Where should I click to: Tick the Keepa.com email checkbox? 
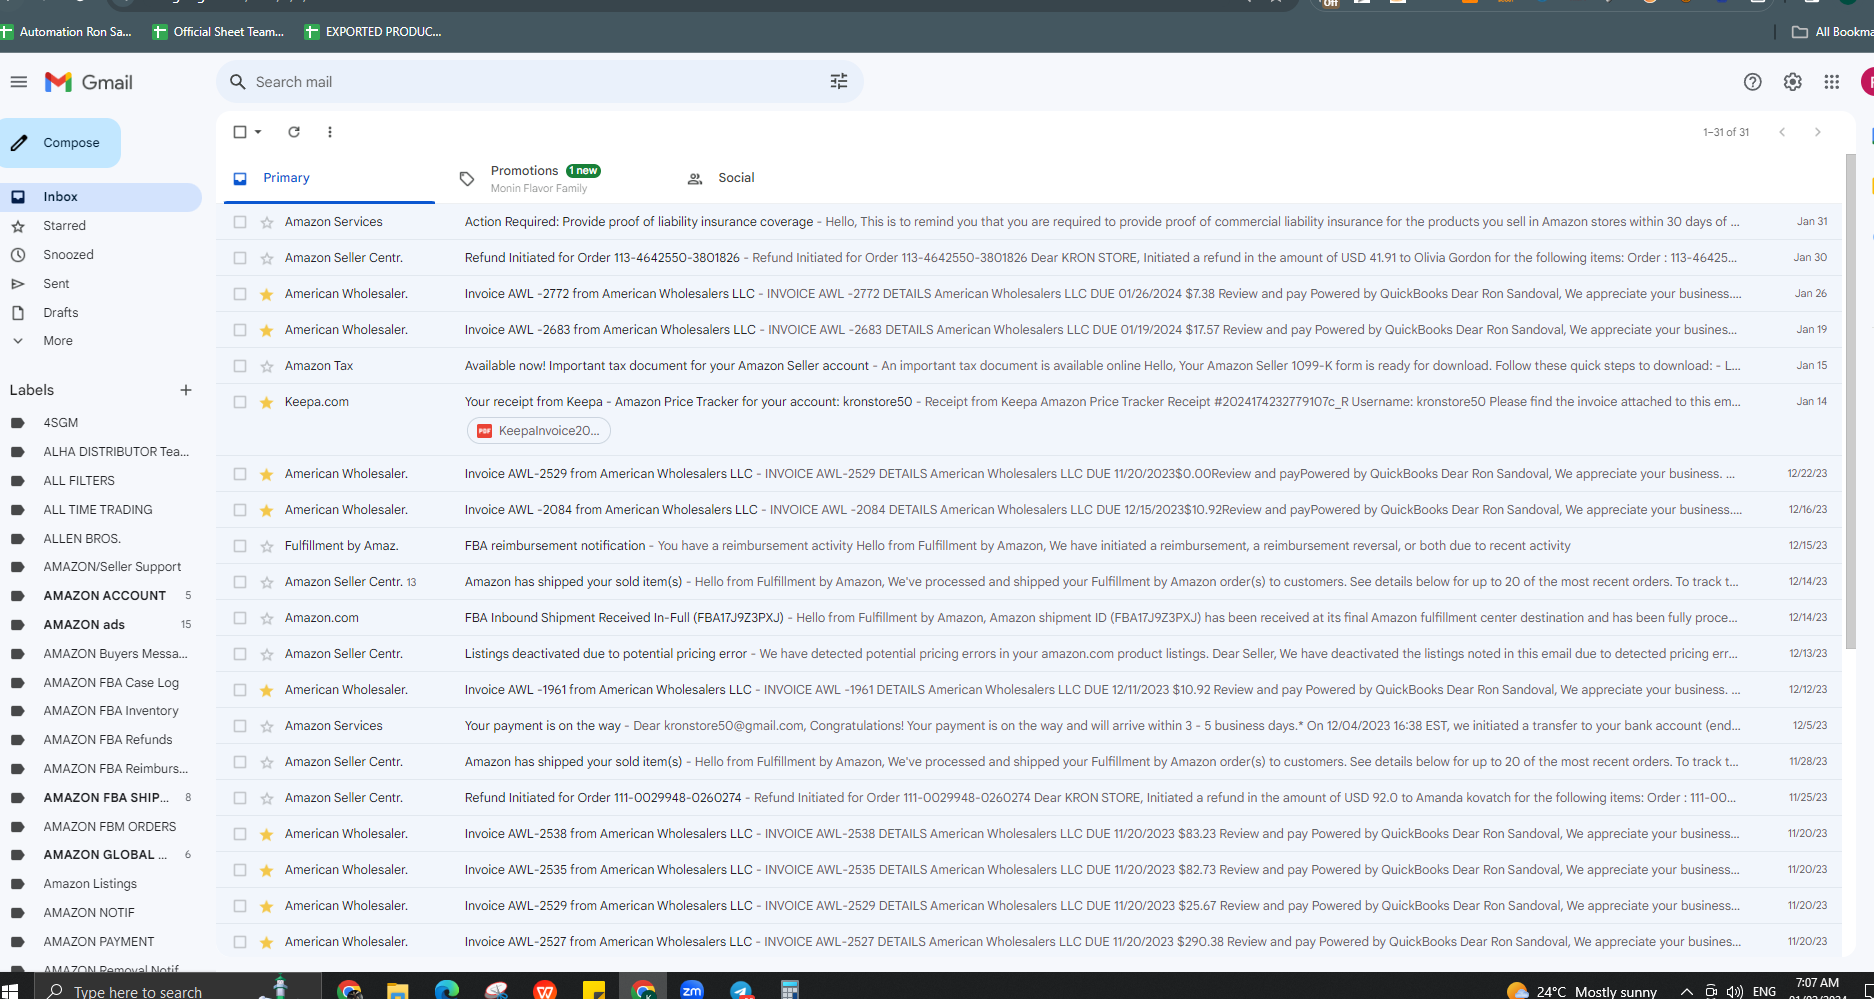(240, 402)
